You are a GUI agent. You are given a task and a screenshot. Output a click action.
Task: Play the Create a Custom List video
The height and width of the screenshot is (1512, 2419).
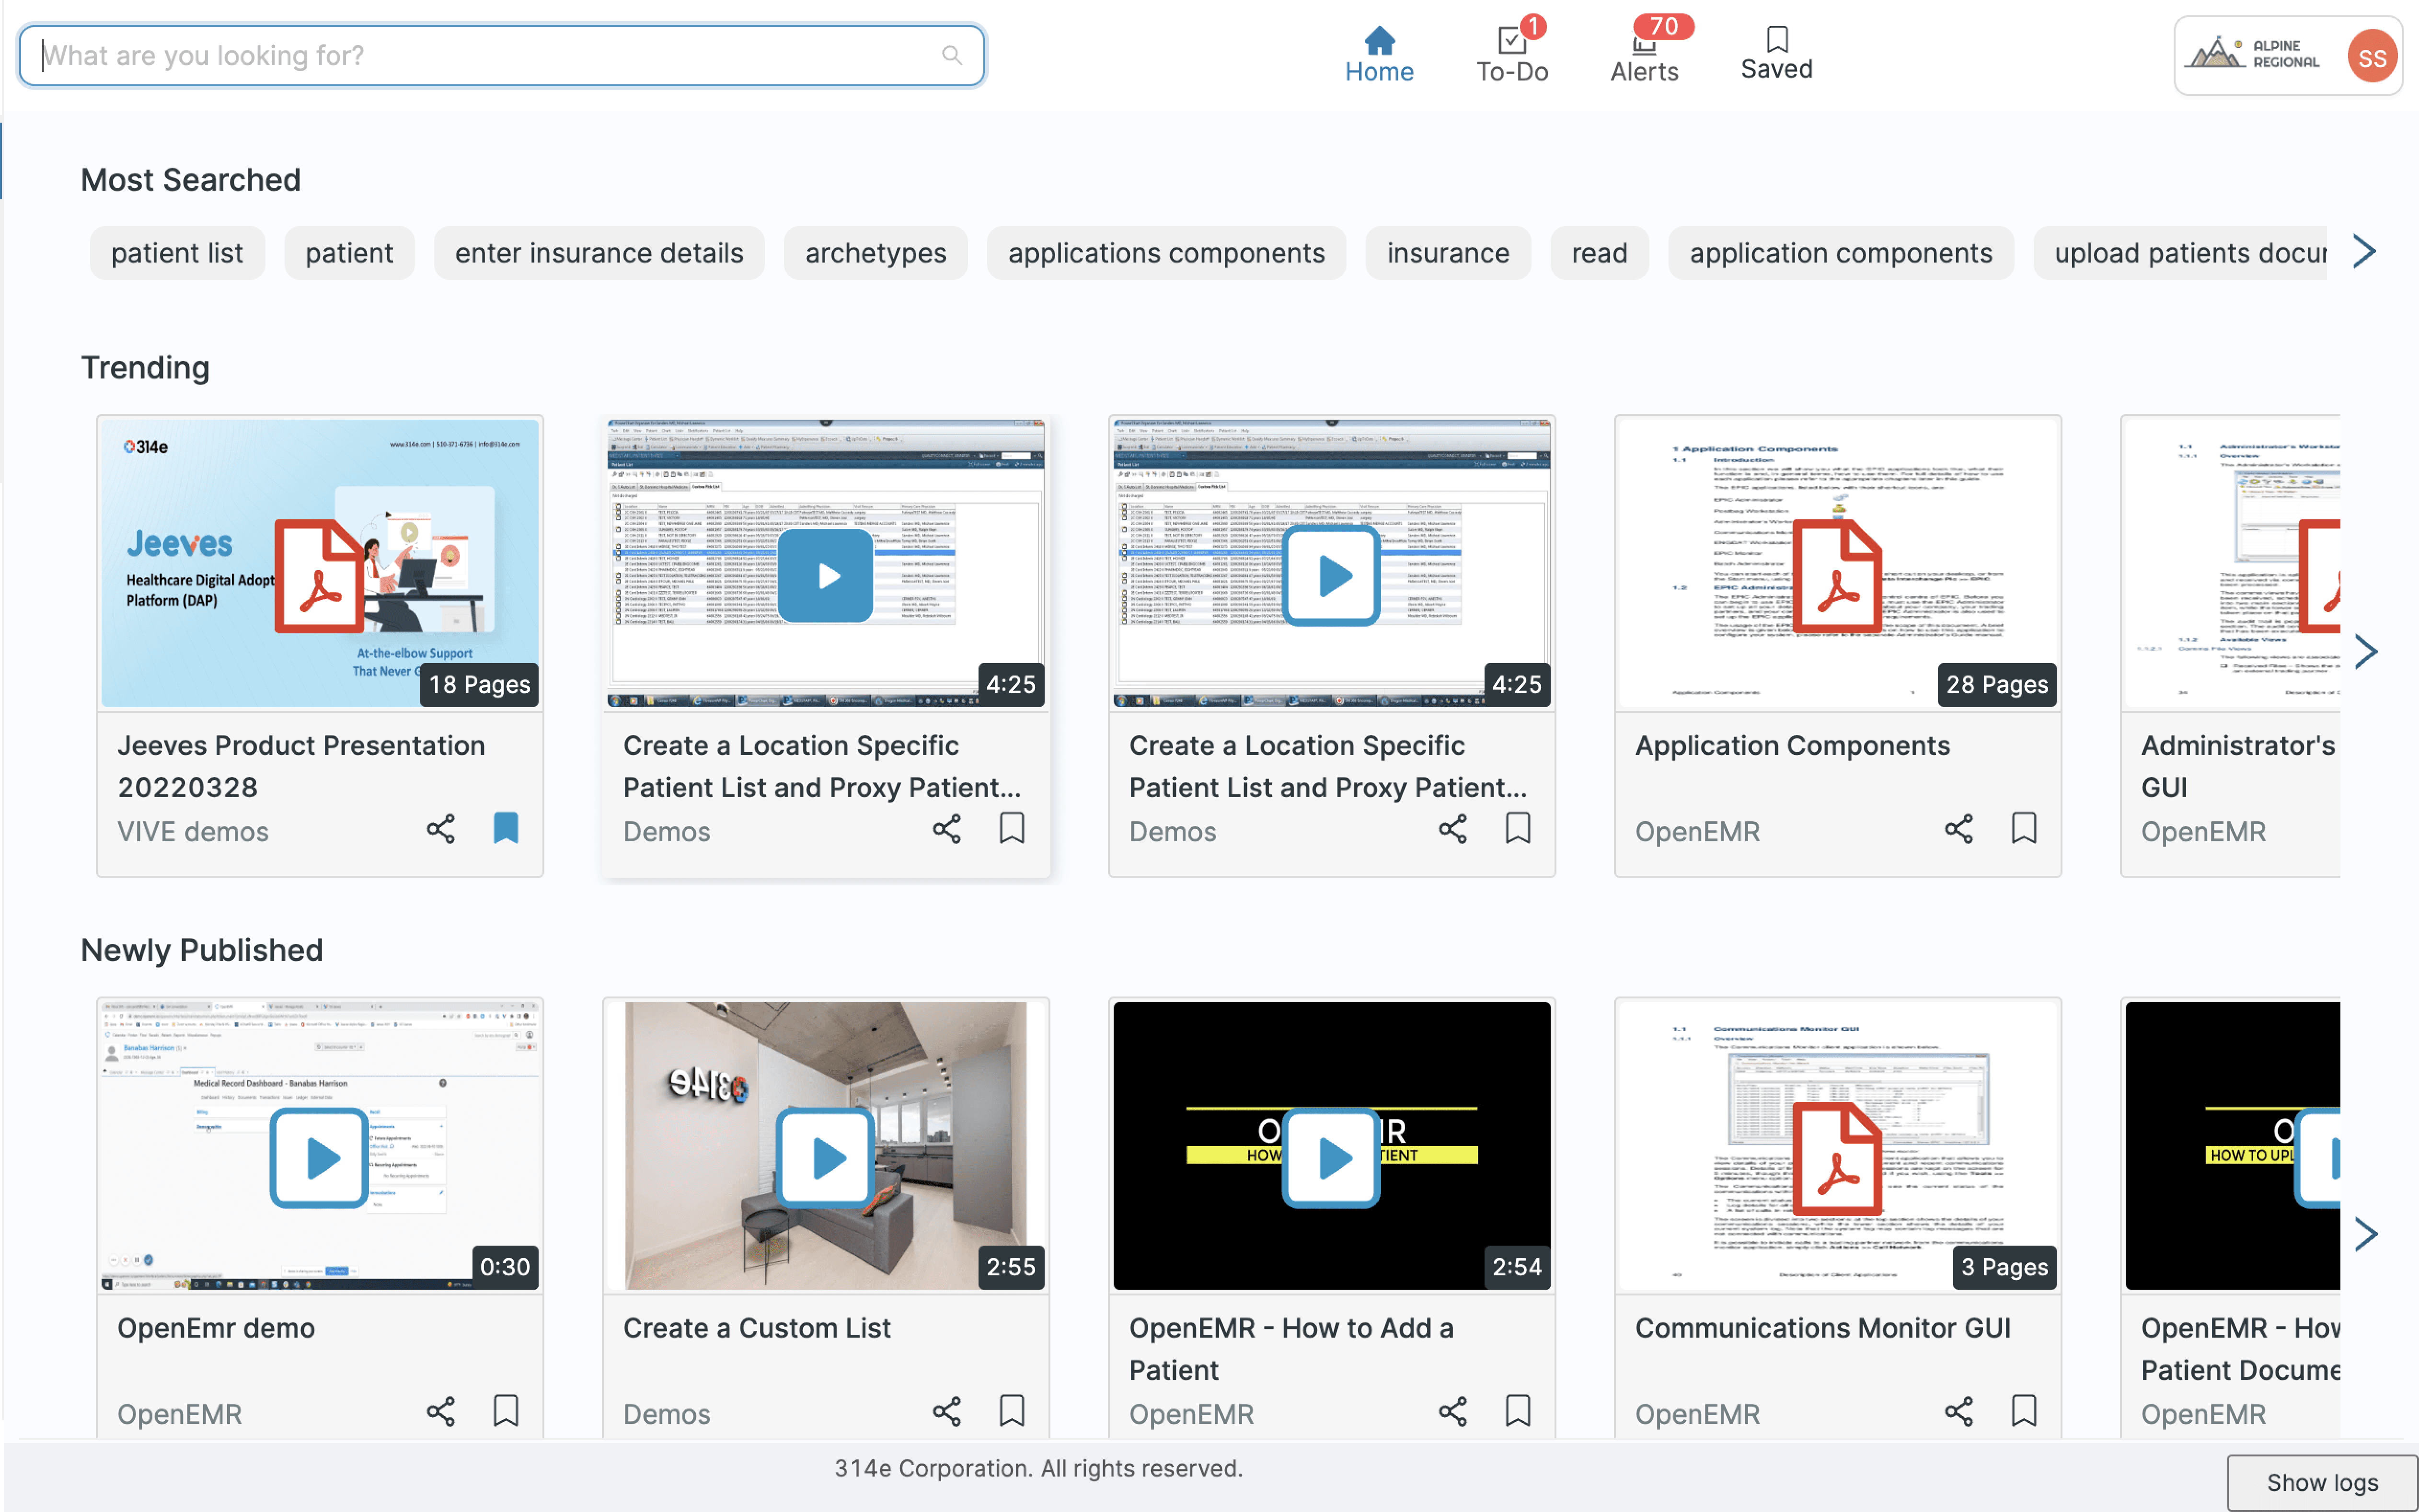[826, 1158]
